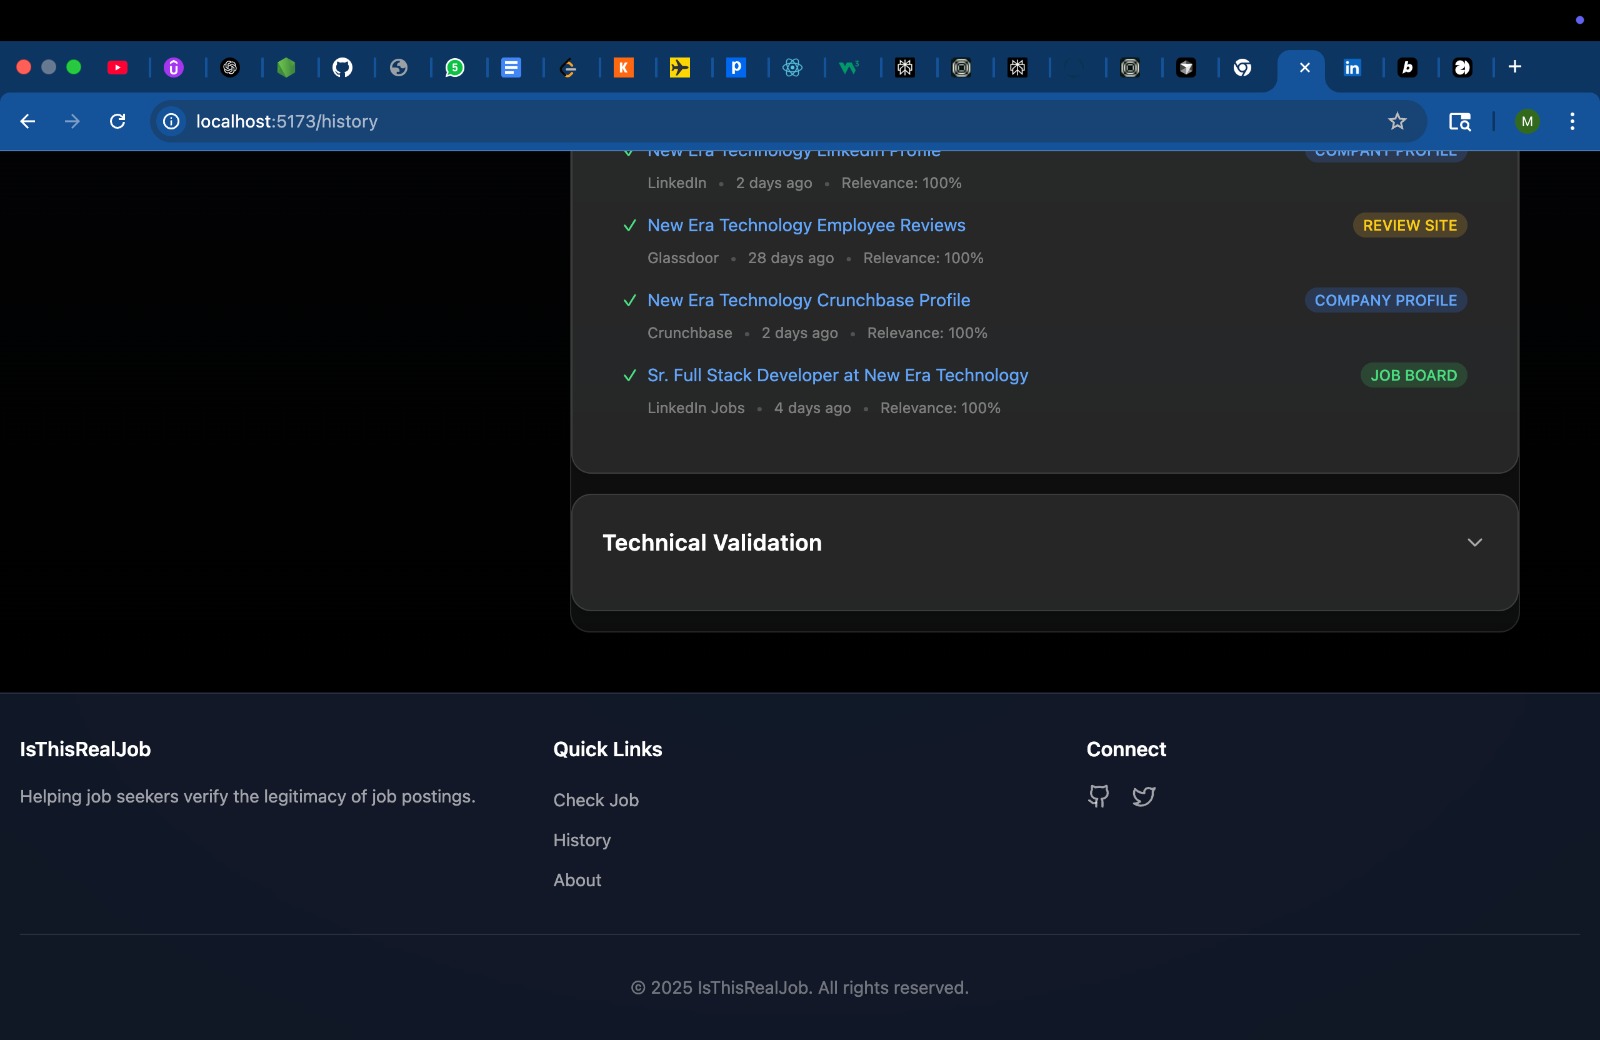Image resolution: width=1600 pixels, height=1040 pixels.
Task: Open the Google Docs tab
Action: click(x=511, y=68)
